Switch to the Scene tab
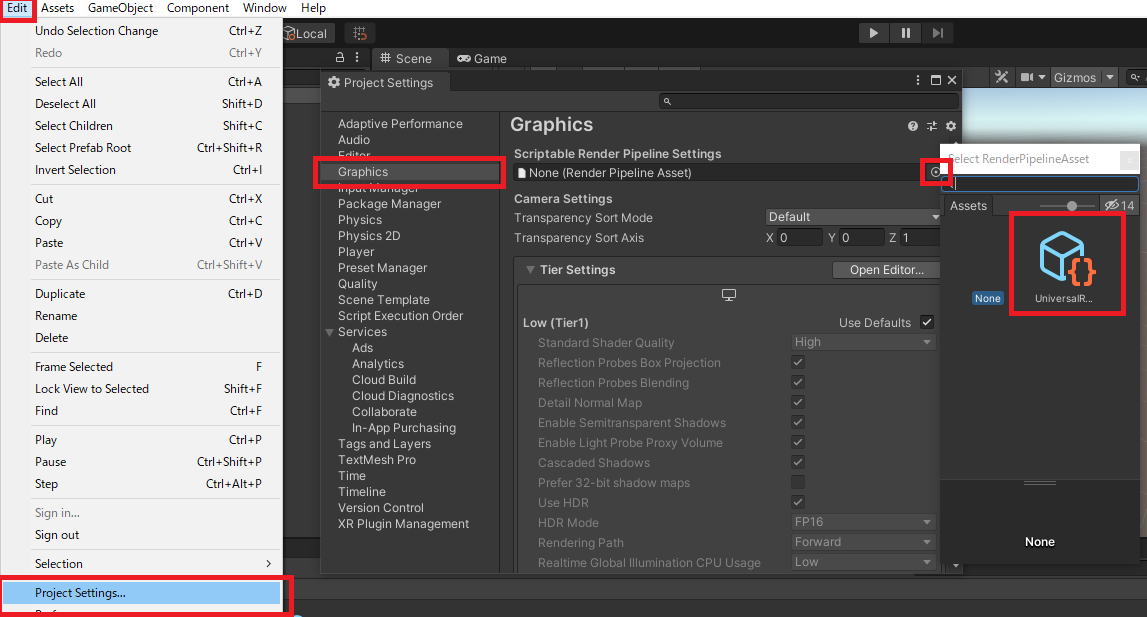The width and height of the screenshot is (1147, 617). click(x=406, y=59)
